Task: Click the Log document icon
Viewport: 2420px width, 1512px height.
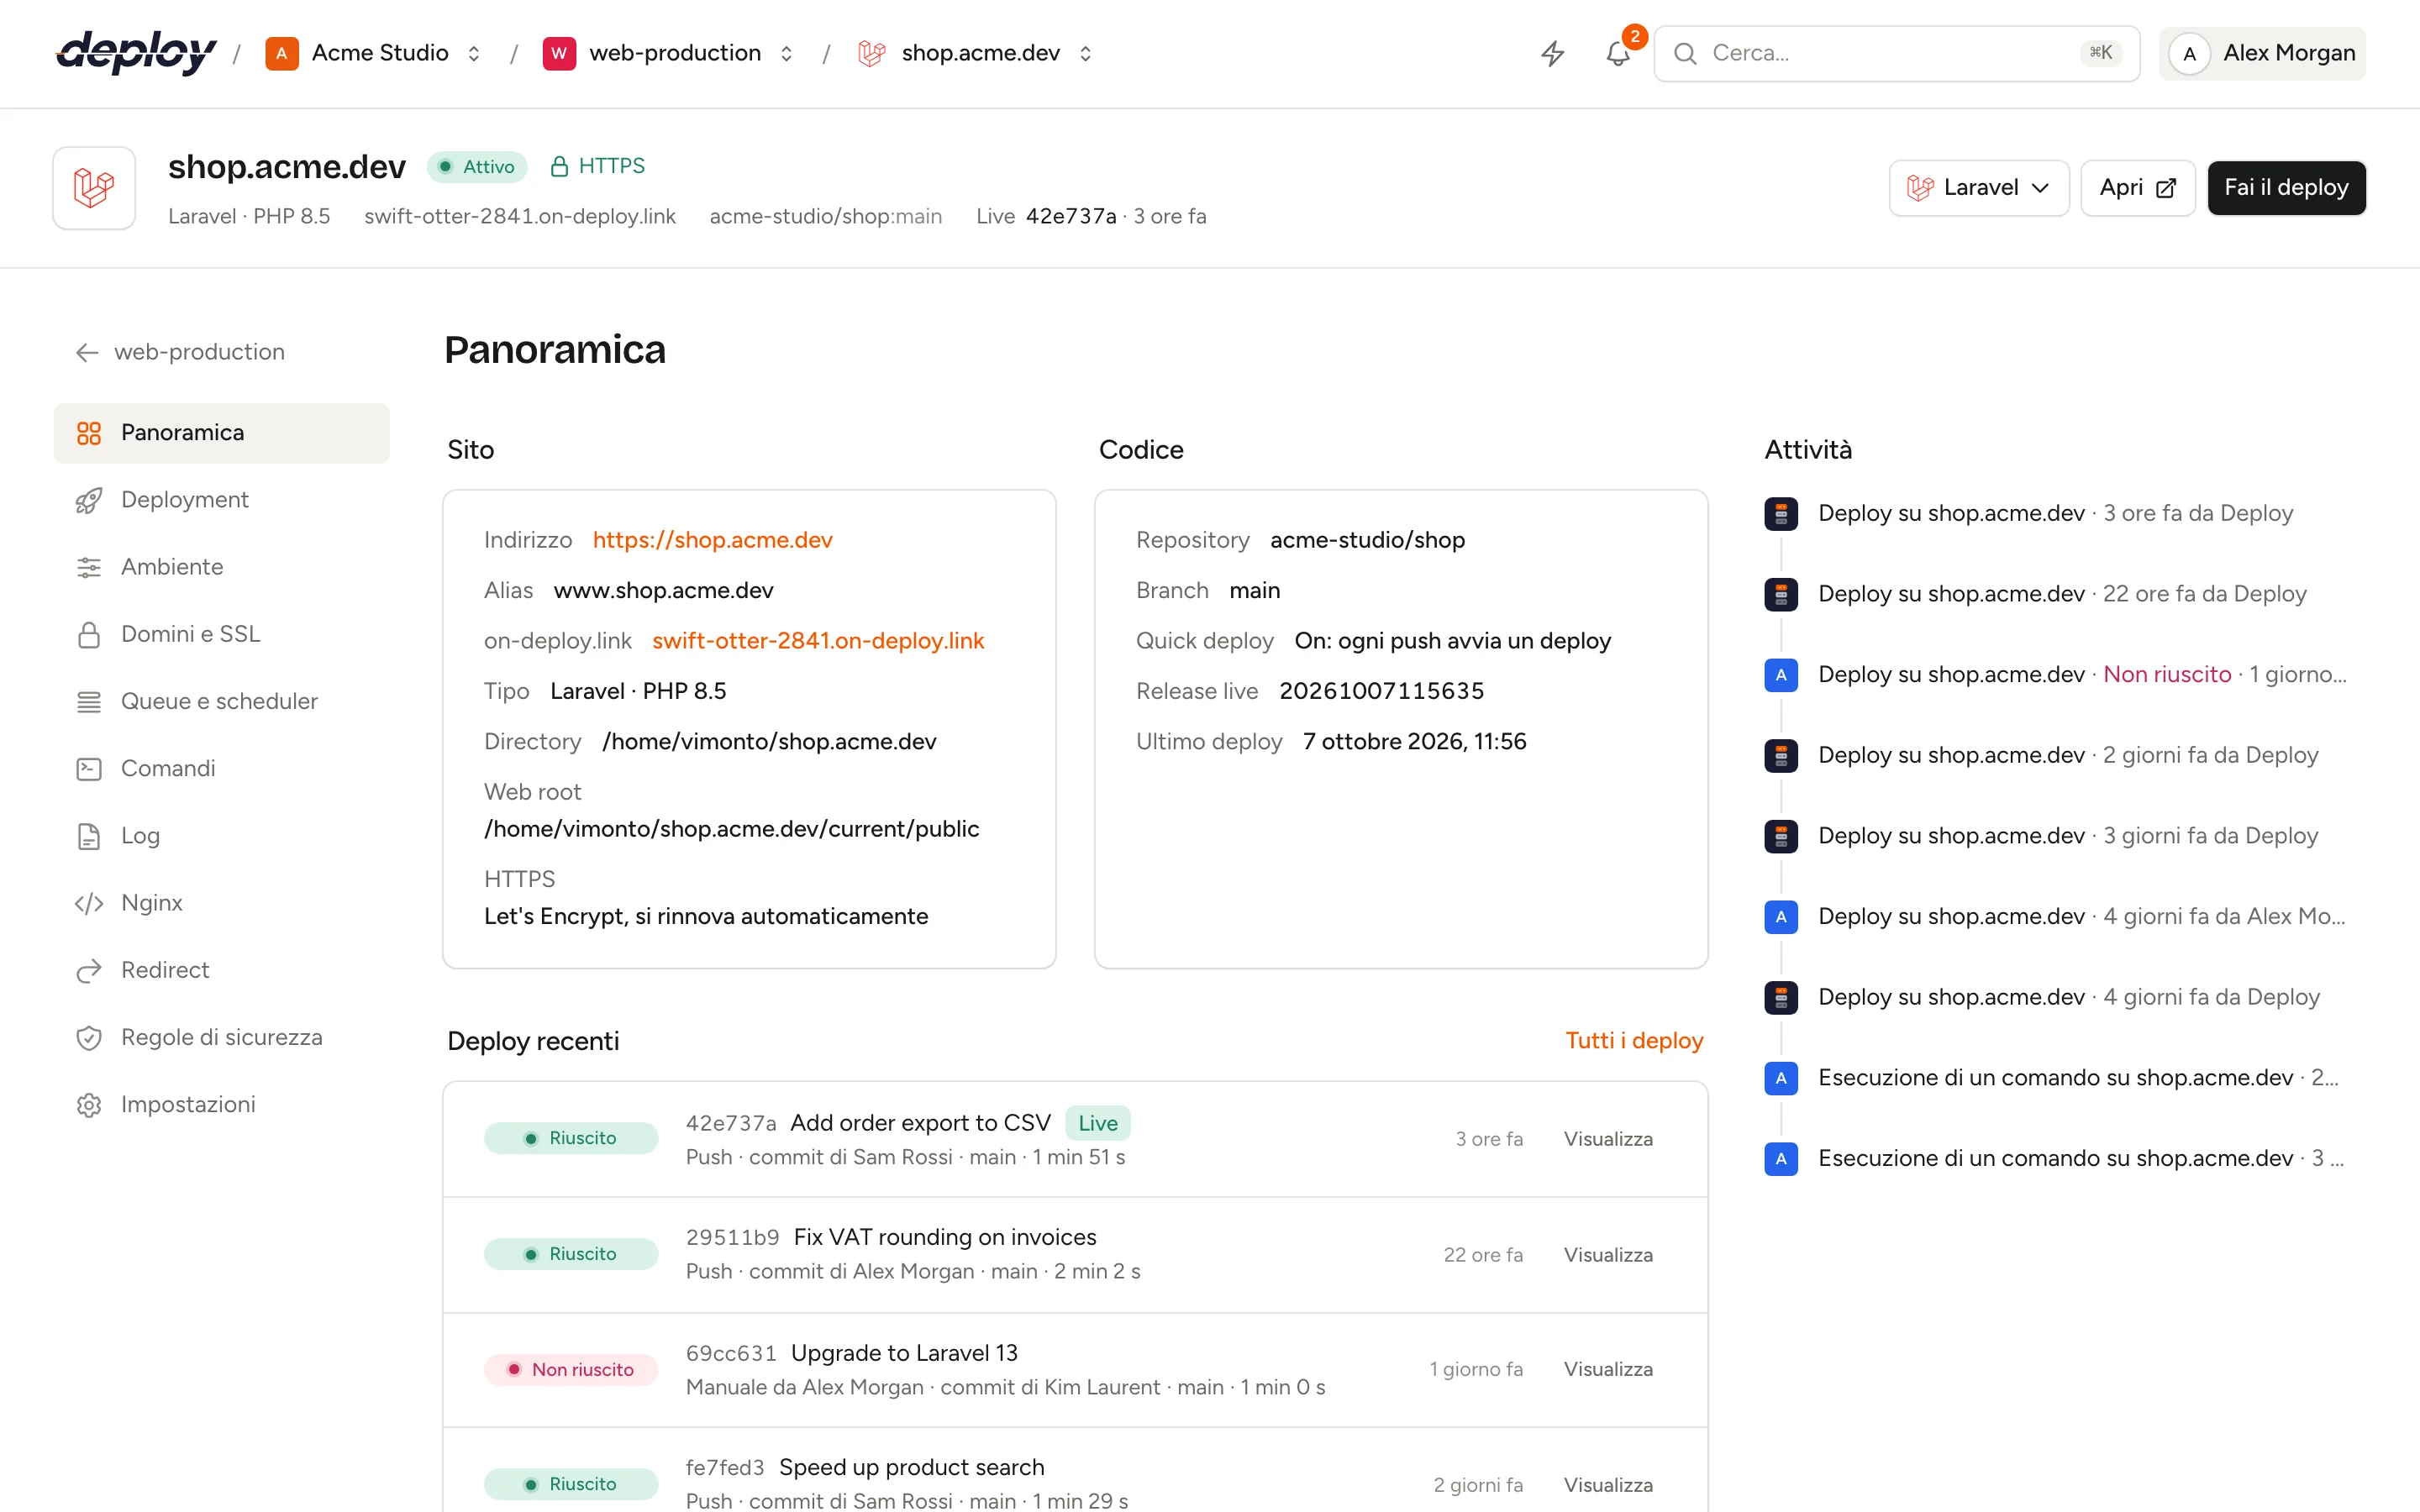Action: point(89,836)
